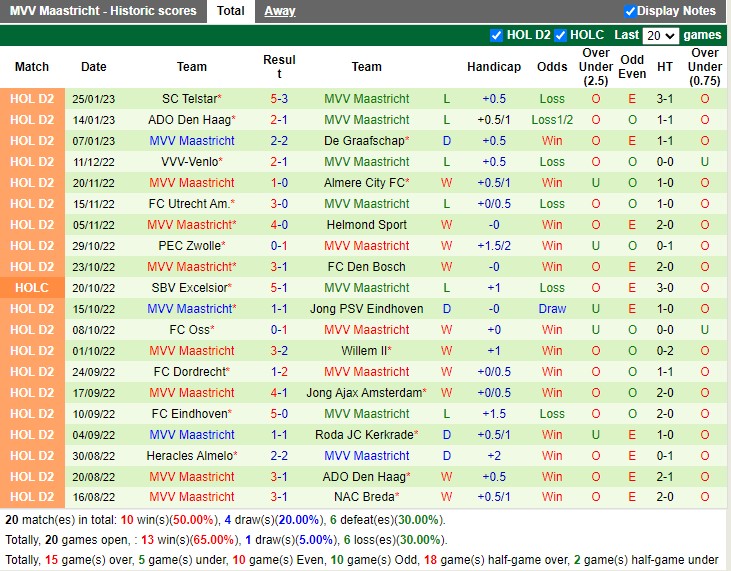Open FC Dordrecht team link
The image size is (731, 571).
[192, 371]
